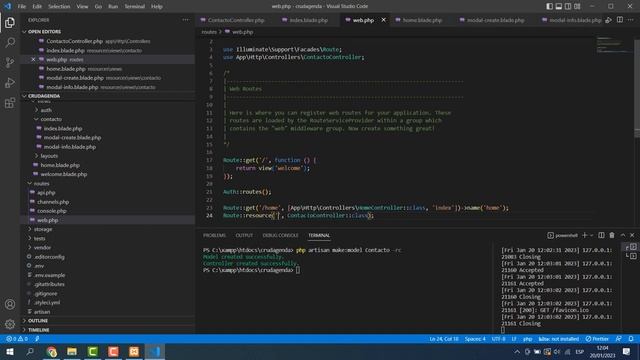Maximize the panel with up chevron
Viewport: 640px width, 360px height.
622,235
